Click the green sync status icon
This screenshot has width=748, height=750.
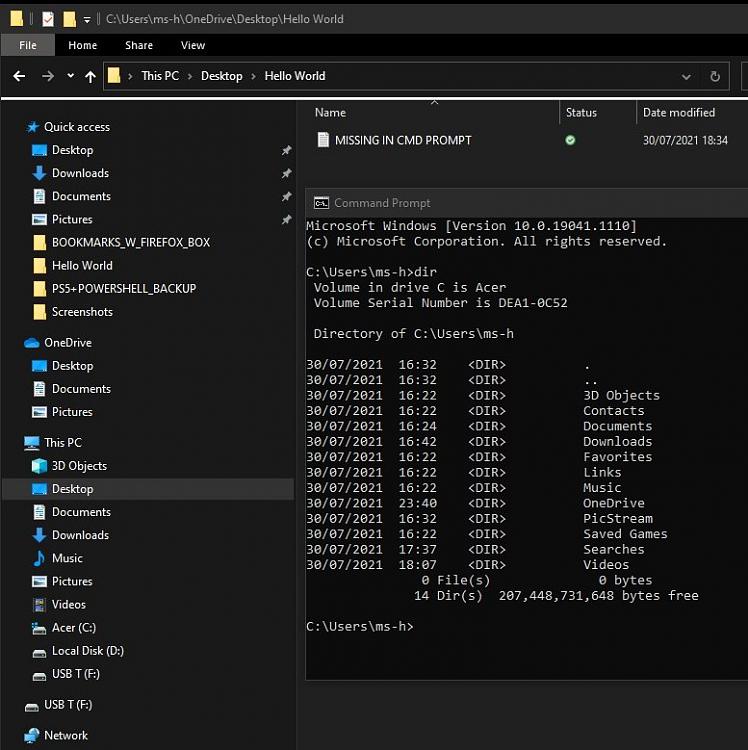570,140
